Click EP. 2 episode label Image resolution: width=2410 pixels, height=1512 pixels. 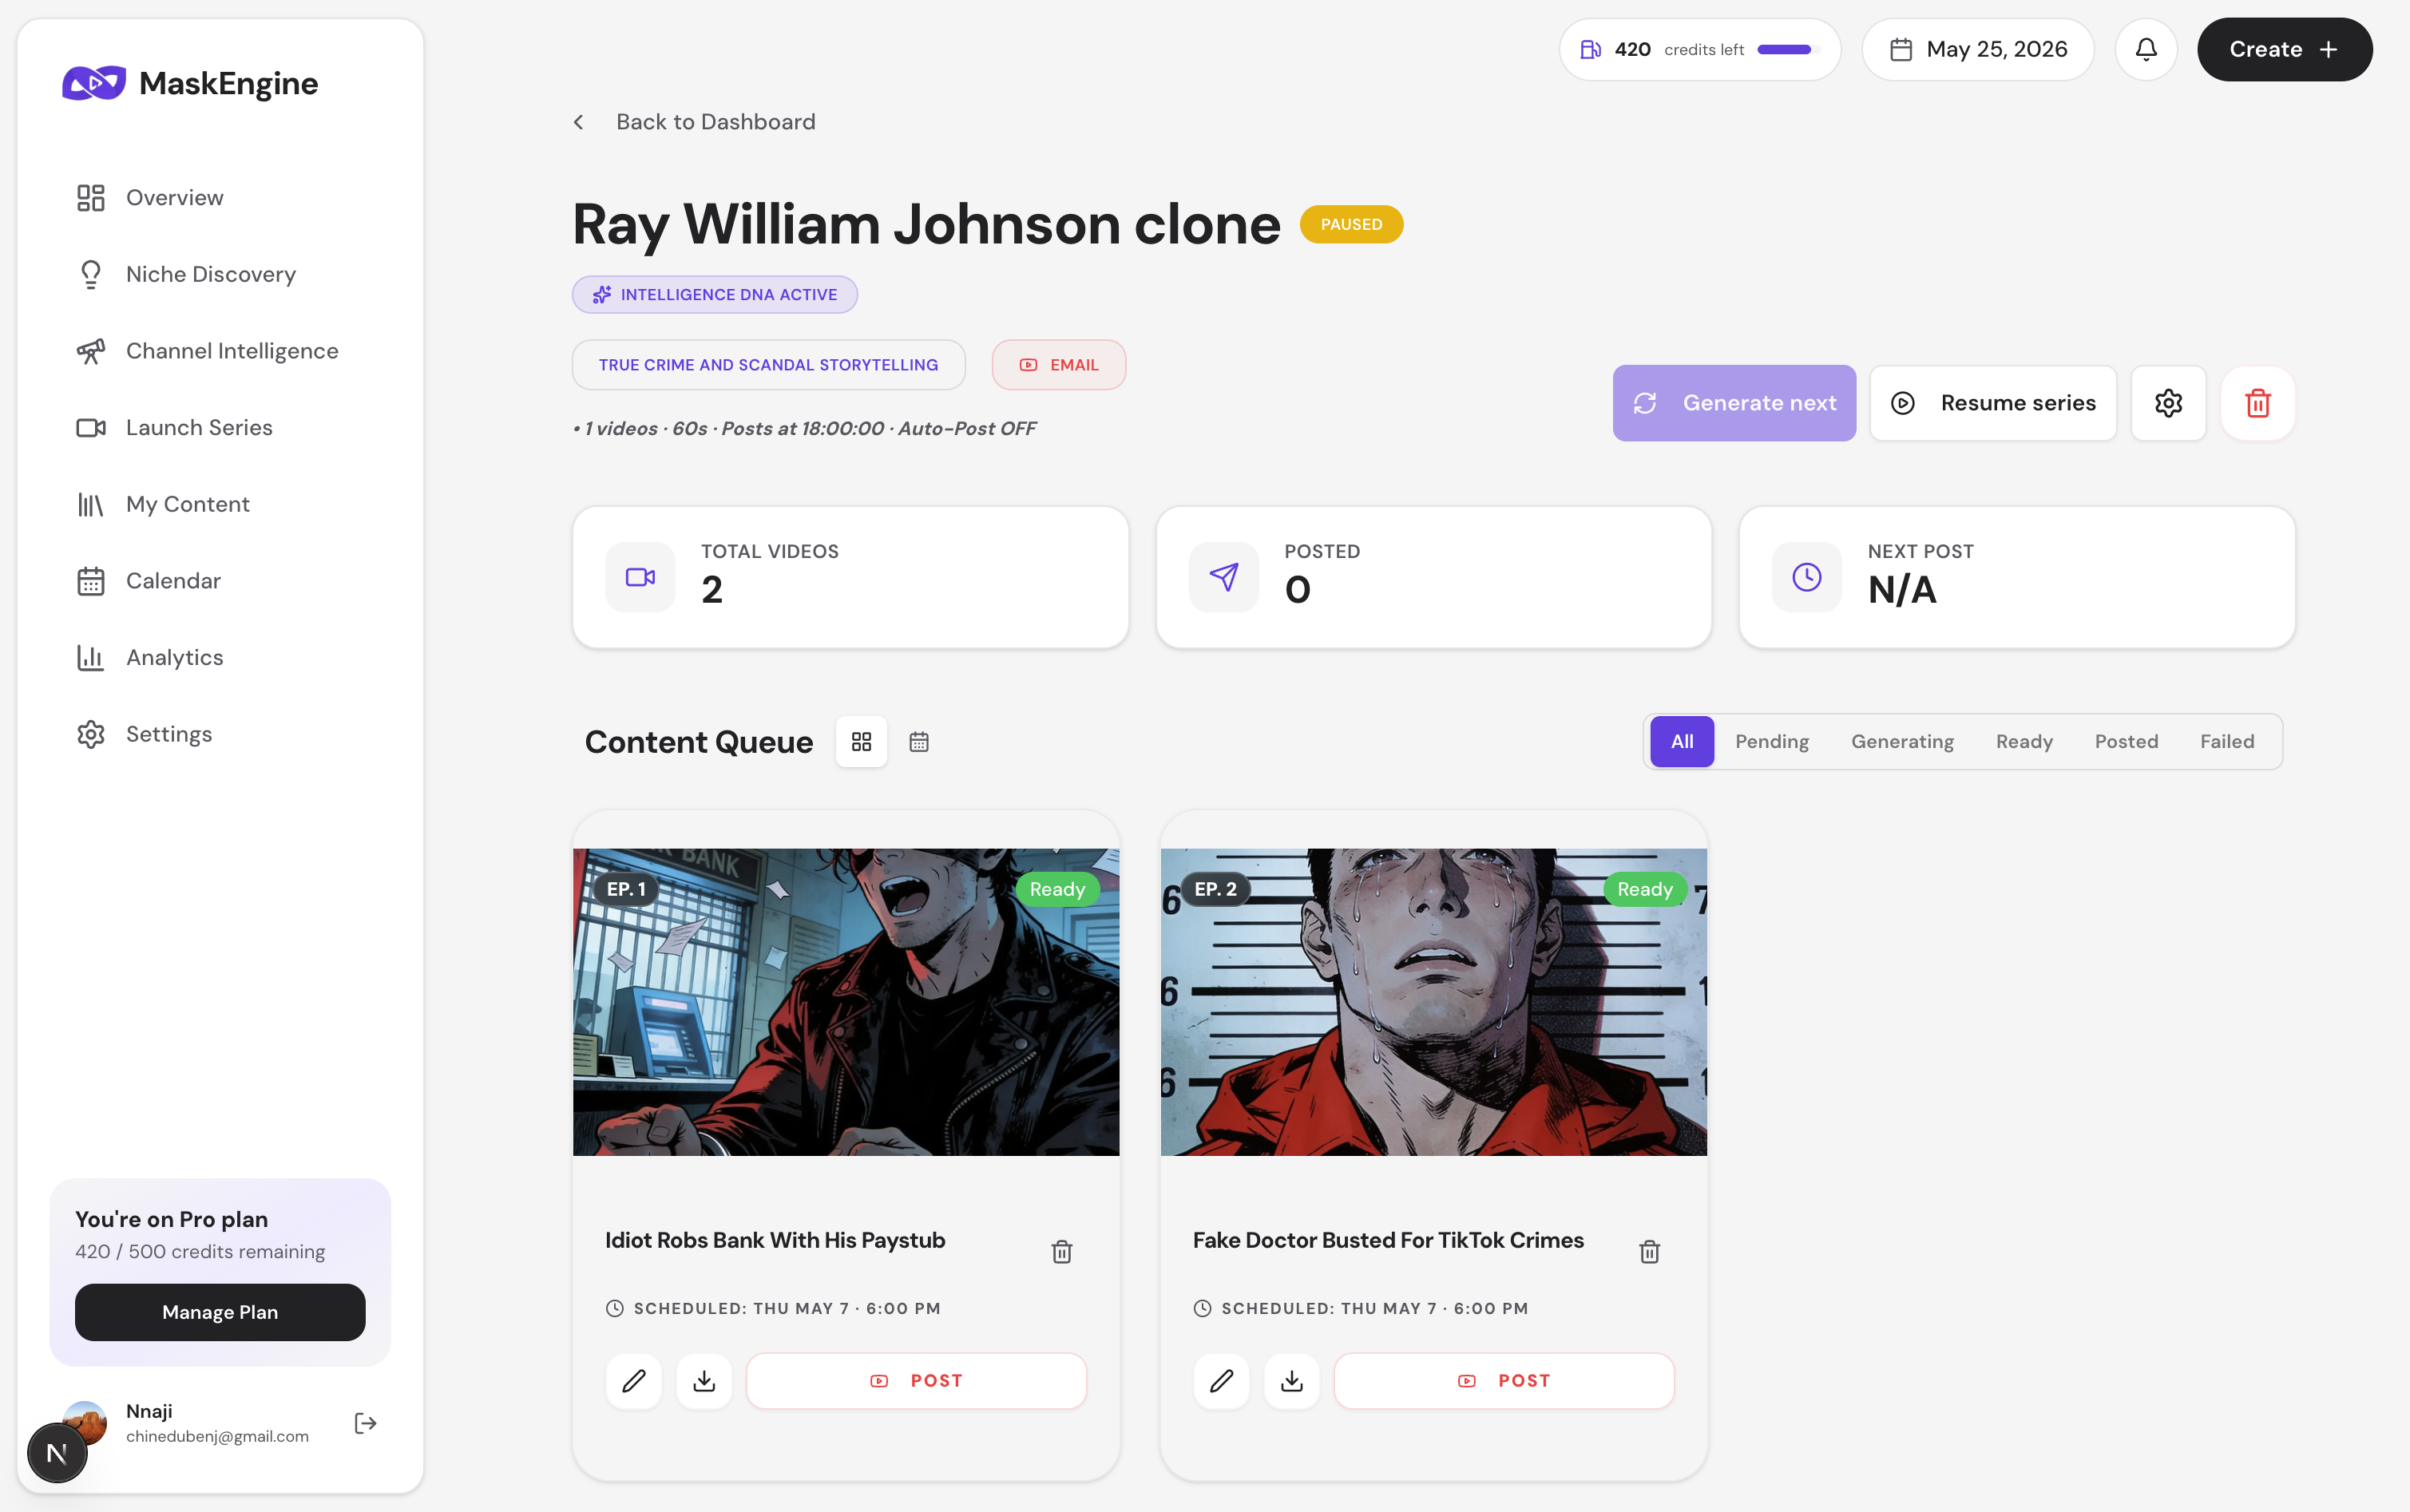1215,889
